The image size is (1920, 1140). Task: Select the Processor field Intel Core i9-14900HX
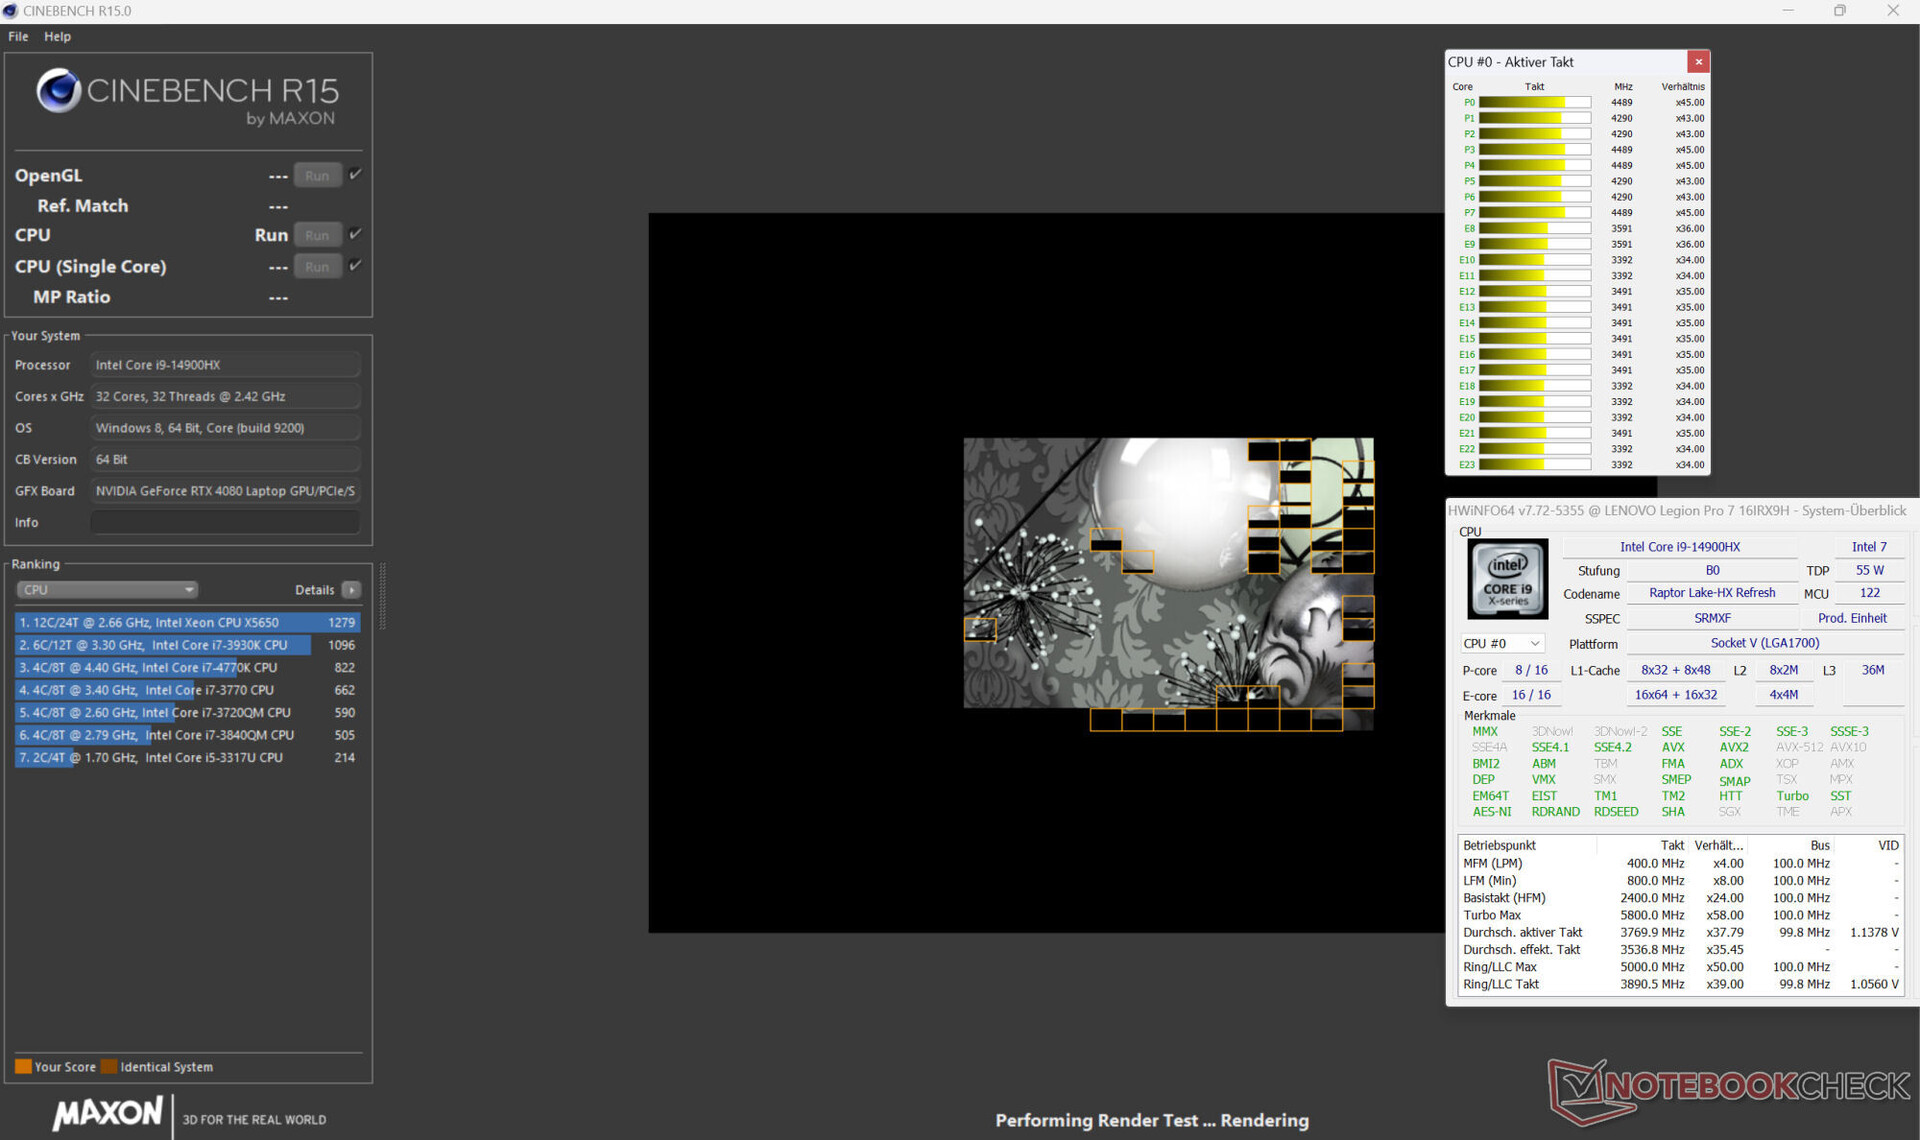pos(225,365)
